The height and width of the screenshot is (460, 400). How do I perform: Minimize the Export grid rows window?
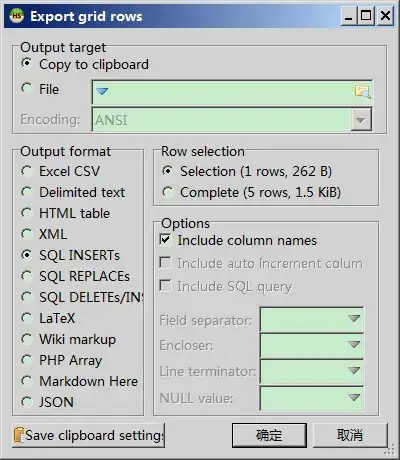[349, 16]
